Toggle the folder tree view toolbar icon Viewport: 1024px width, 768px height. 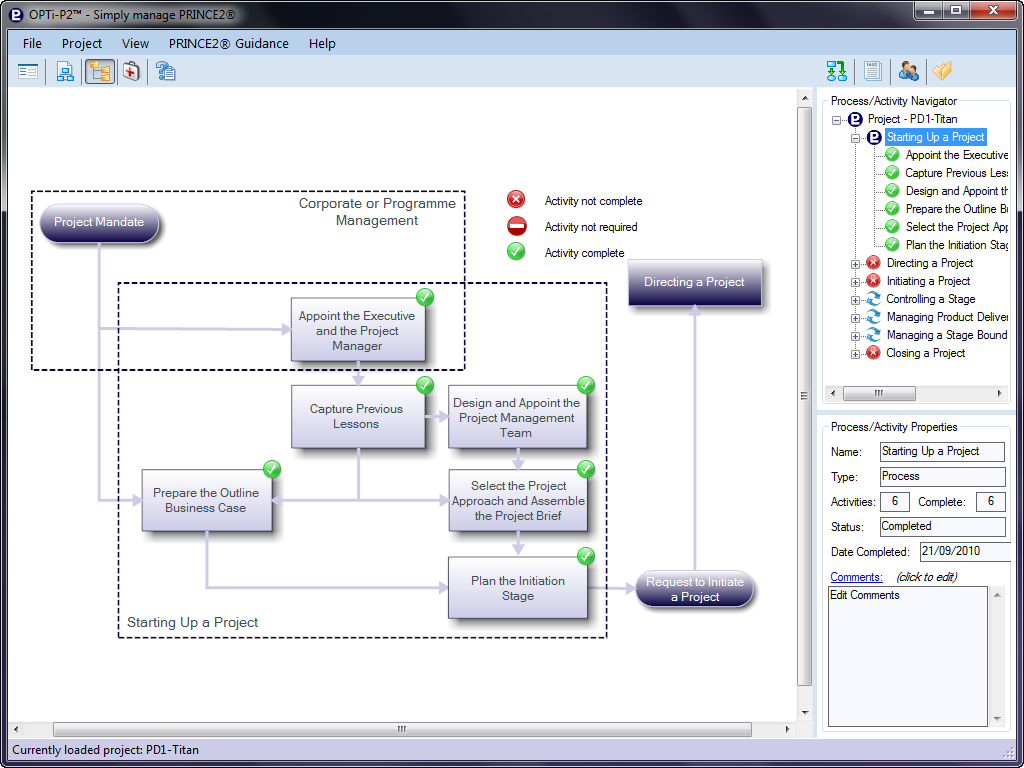click(100, 71)
